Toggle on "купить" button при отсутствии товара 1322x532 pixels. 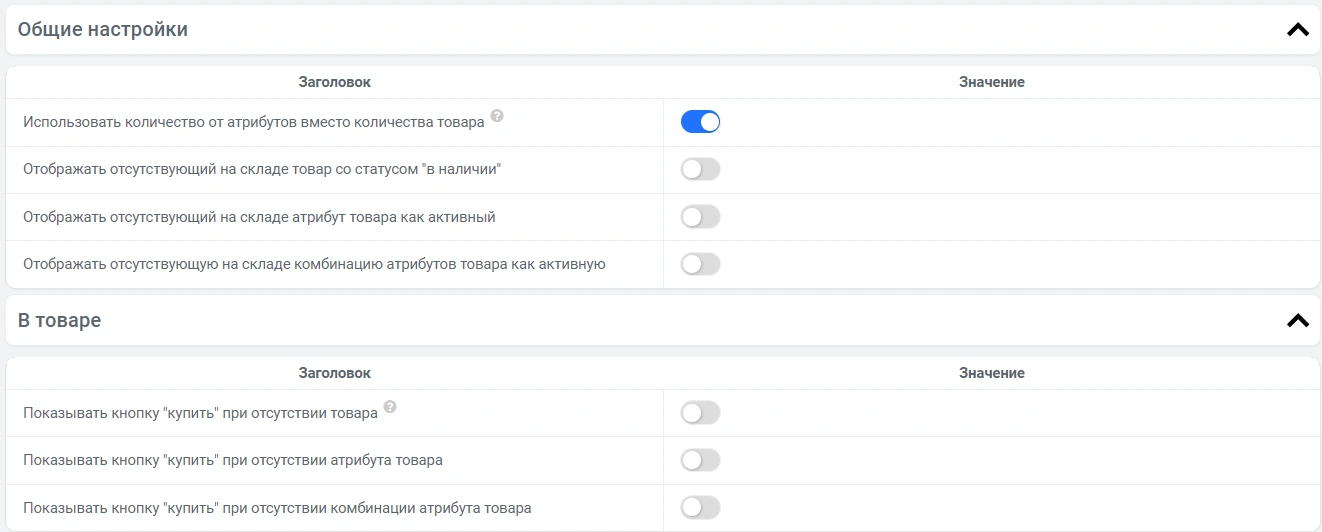pos(700,413)
